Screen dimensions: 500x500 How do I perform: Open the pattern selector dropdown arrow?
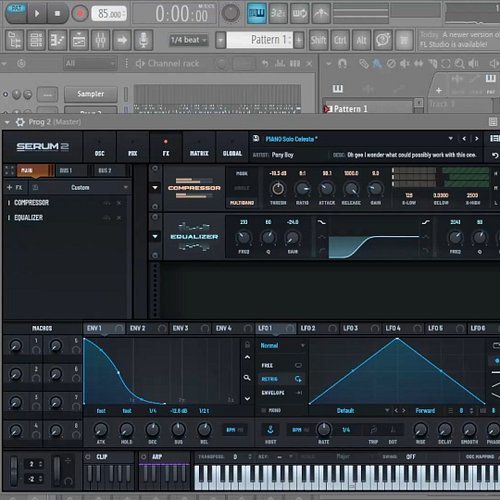[220, 40]
